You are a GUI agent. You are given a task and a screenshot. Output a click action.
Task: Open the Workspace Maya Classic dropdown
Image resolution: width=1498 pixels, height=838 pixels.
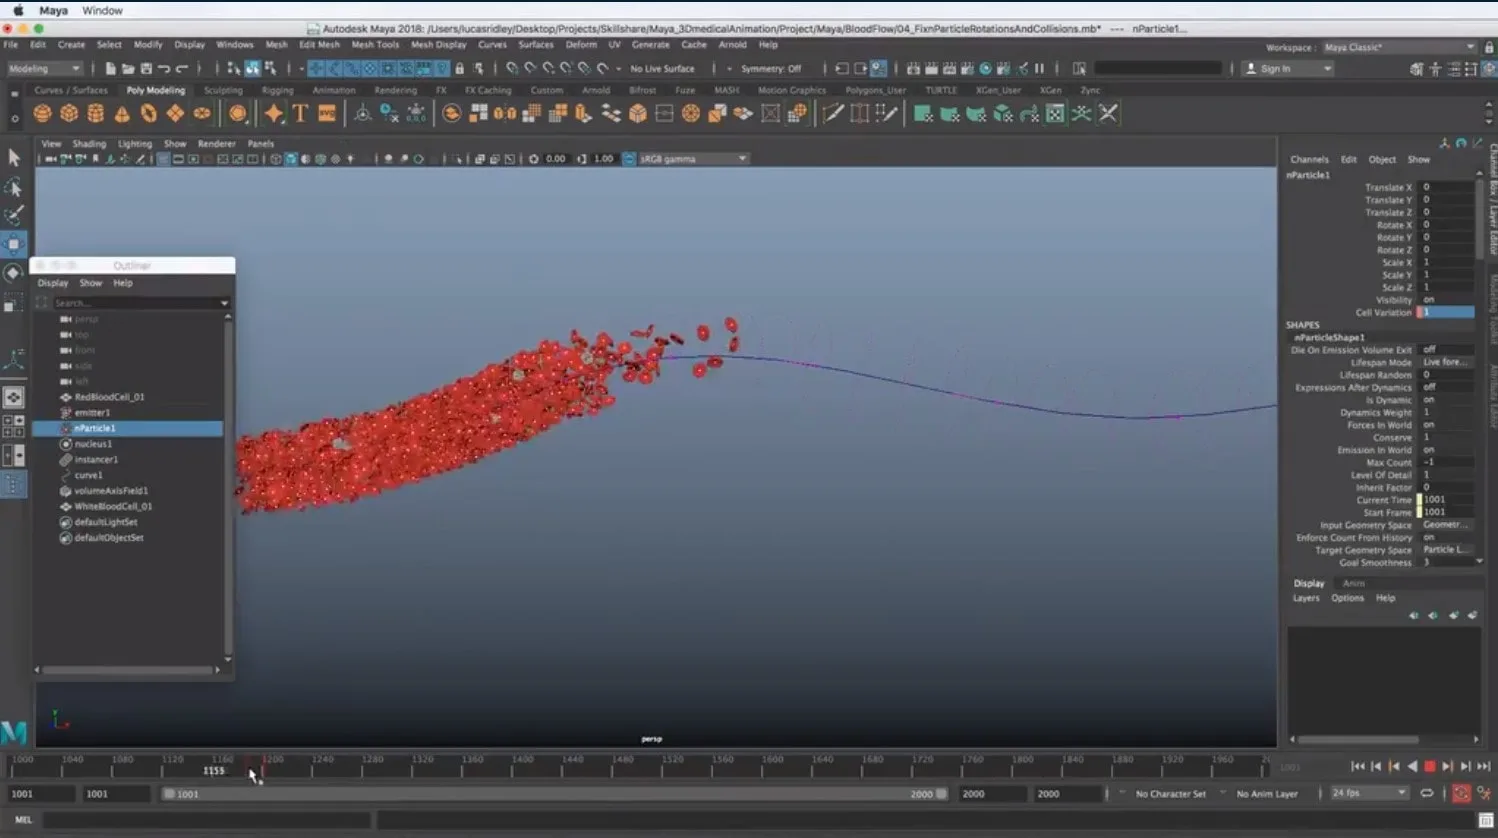pyautogui.click(x=1399, y=47)
